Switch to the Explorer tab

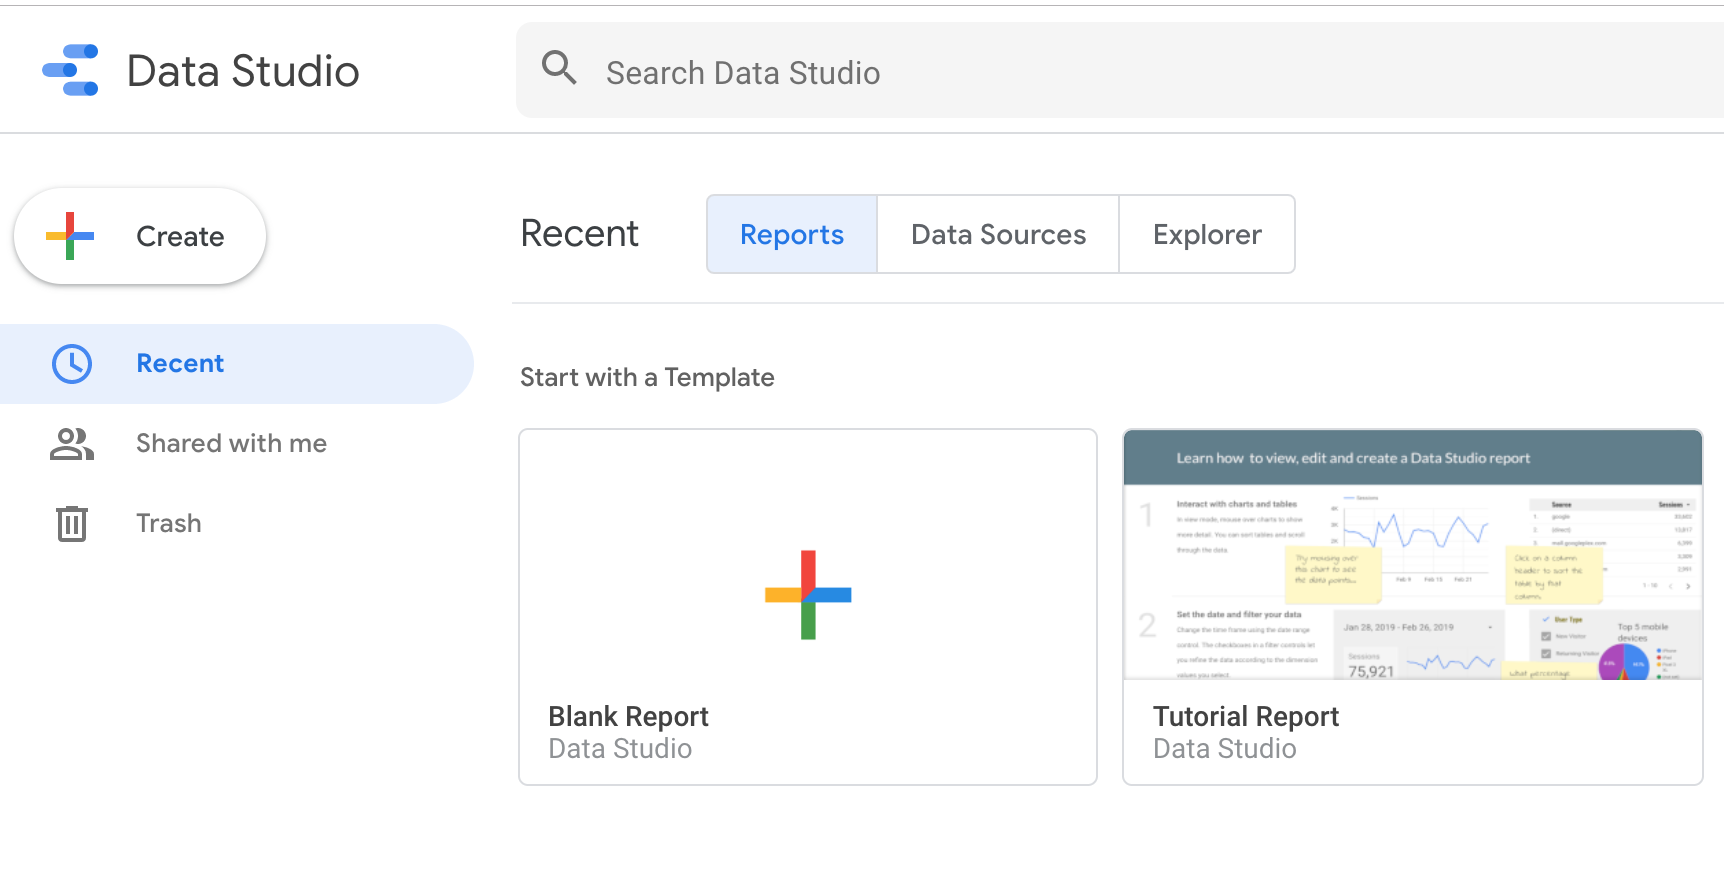click(x=1207, y=234)
